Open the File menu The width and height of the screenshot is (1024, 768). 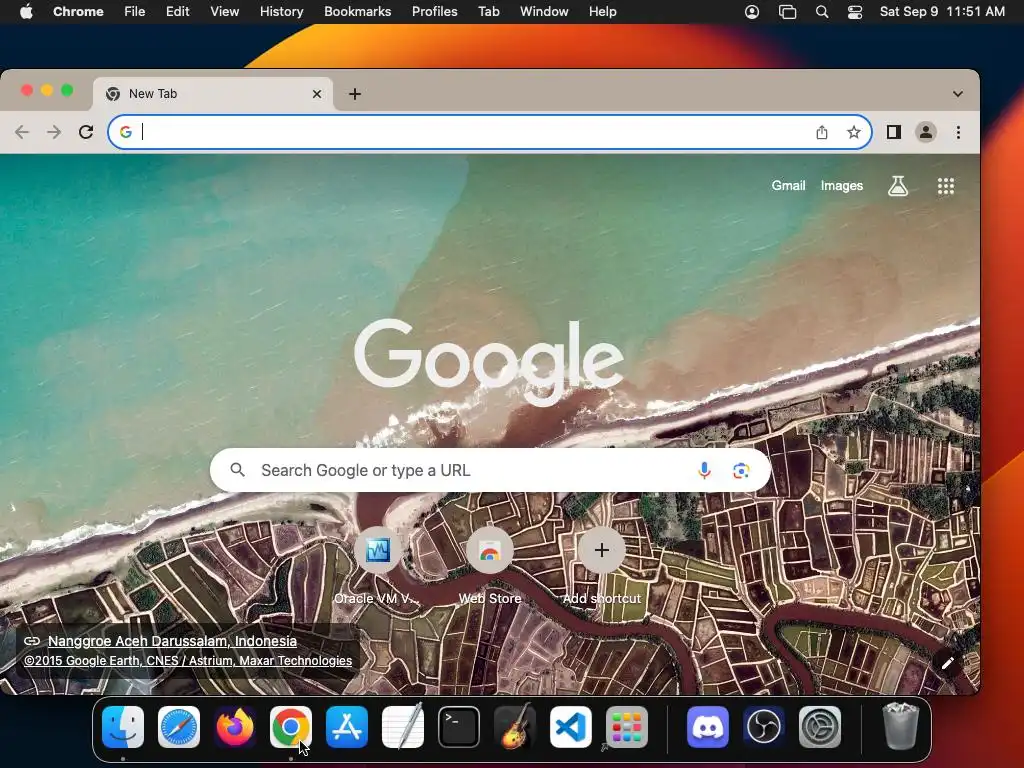135,12
